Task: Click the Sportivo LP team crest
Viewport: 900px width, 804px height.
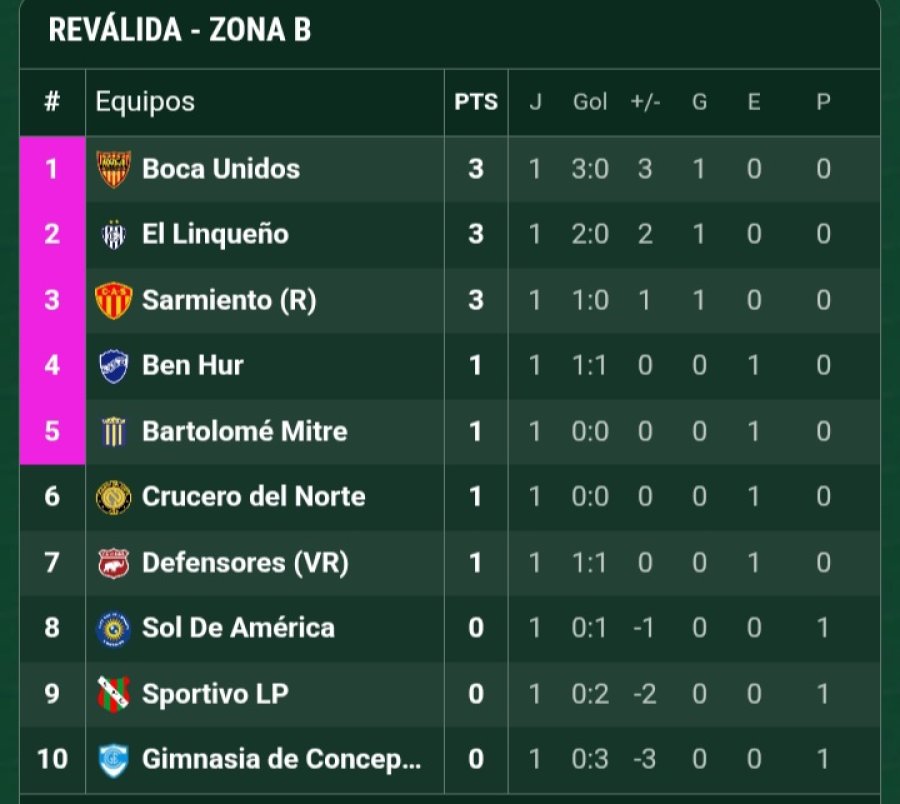Action: pos(113,694)
